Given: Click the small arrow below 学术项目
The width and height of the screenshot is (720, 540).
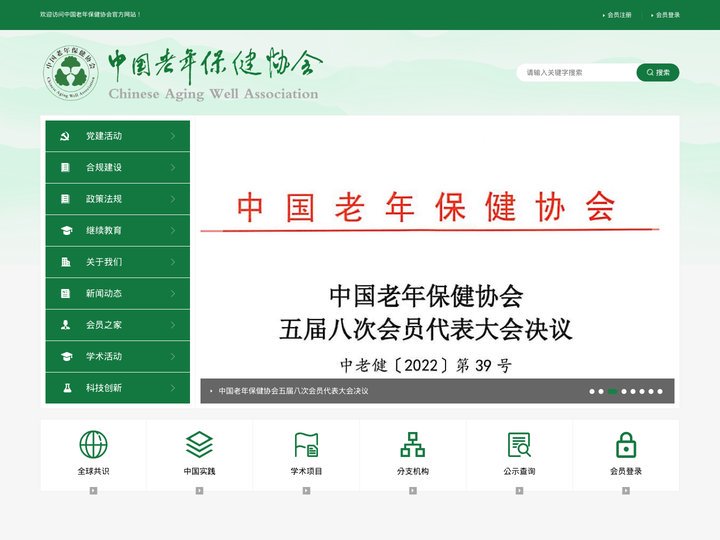Looking at the screenshot, I should [x=306, y=491].
